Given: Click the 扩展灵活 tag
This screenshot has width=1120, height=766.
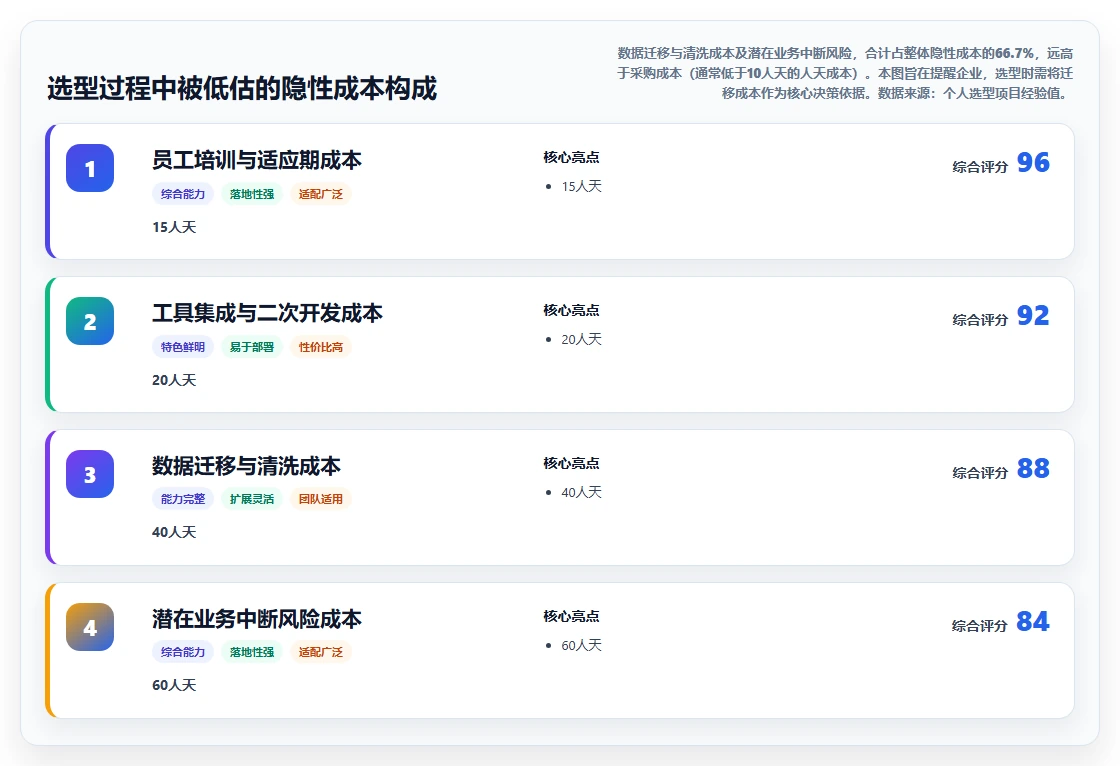Looking at the screenshot, I should pyautogui.click(x=251, y=499).
